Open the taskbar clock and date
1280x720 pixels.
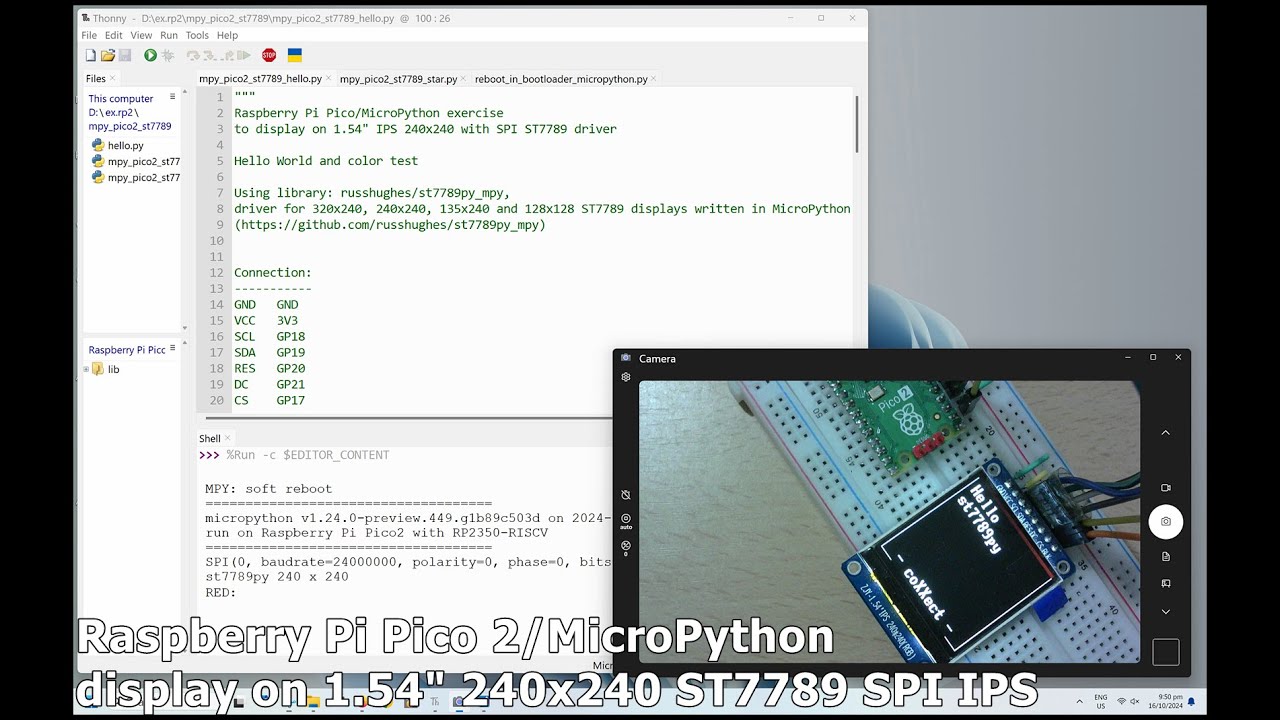[x=1166, y=701]
